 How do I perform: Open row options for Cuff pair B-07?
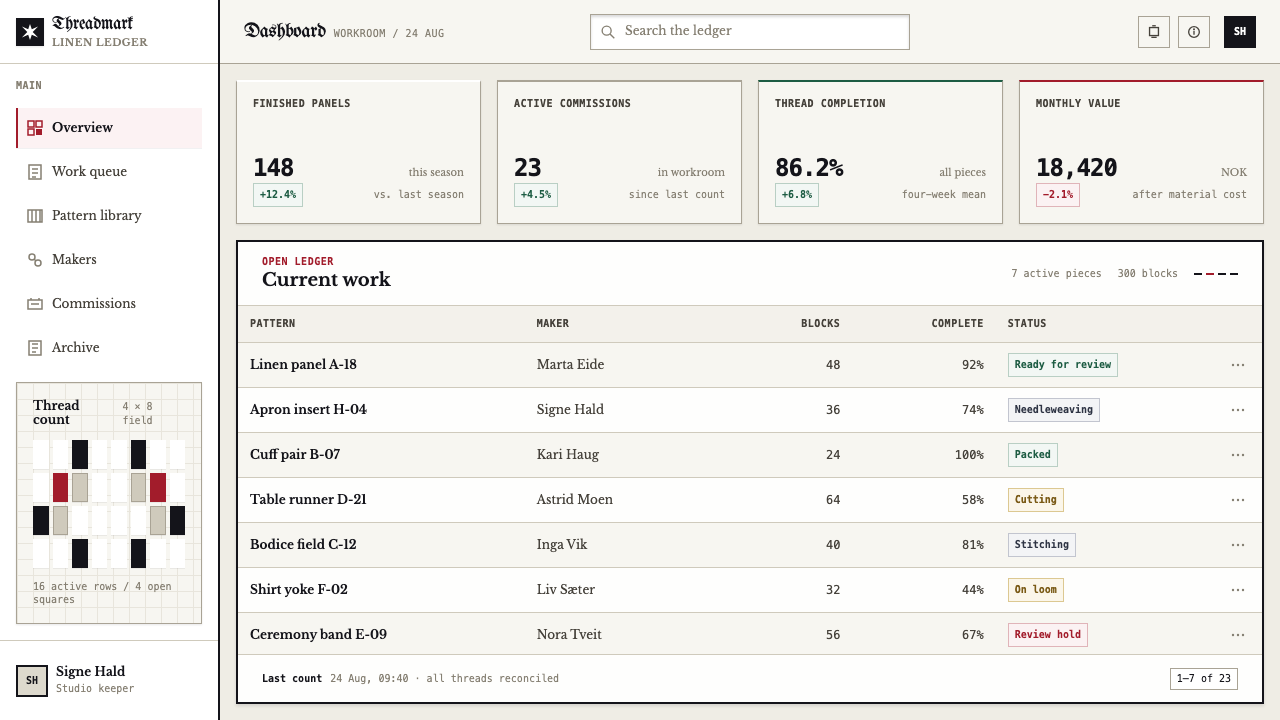tap(1238, 455)
